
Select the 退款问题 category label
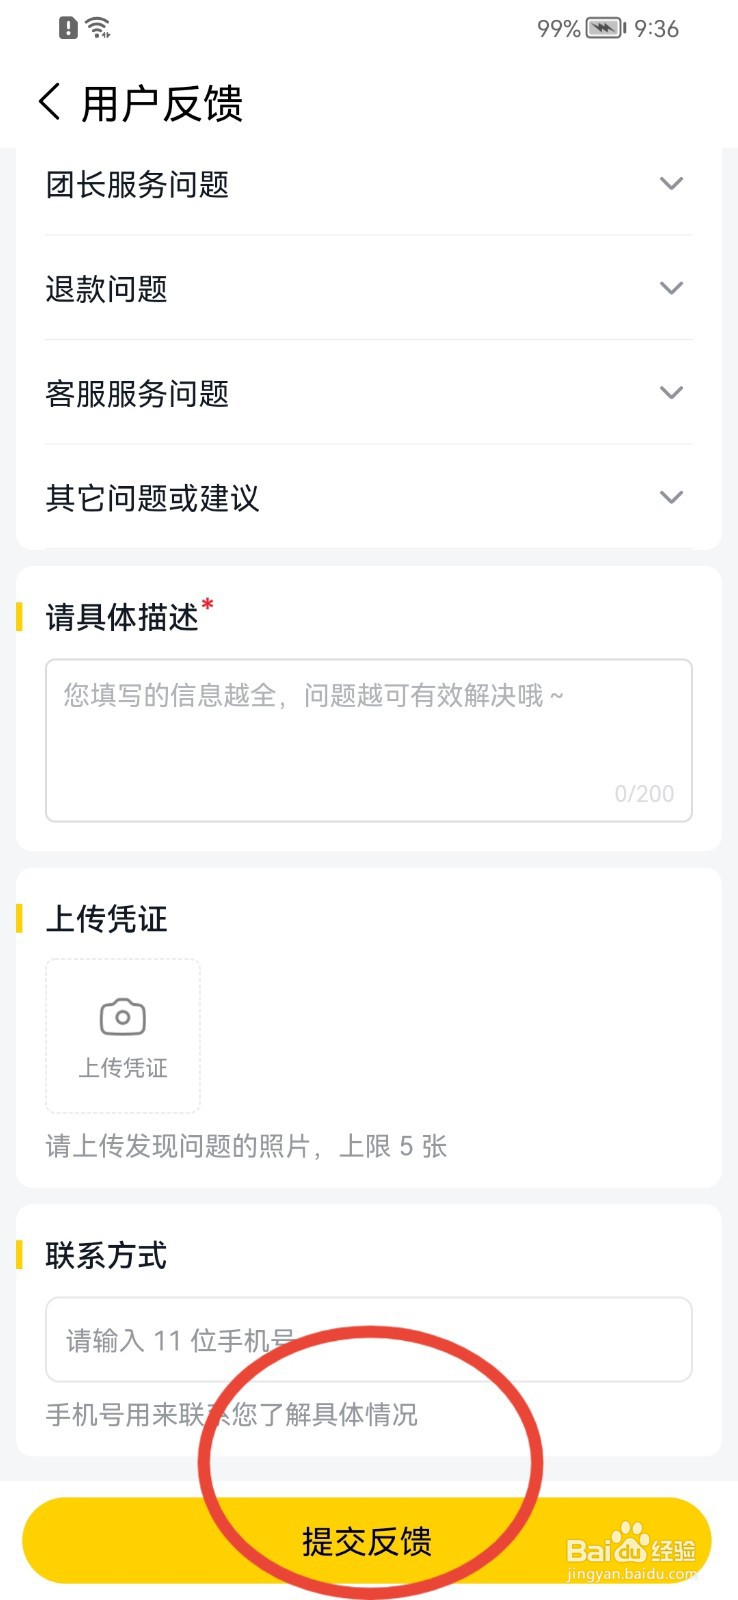tap(107, 289)
